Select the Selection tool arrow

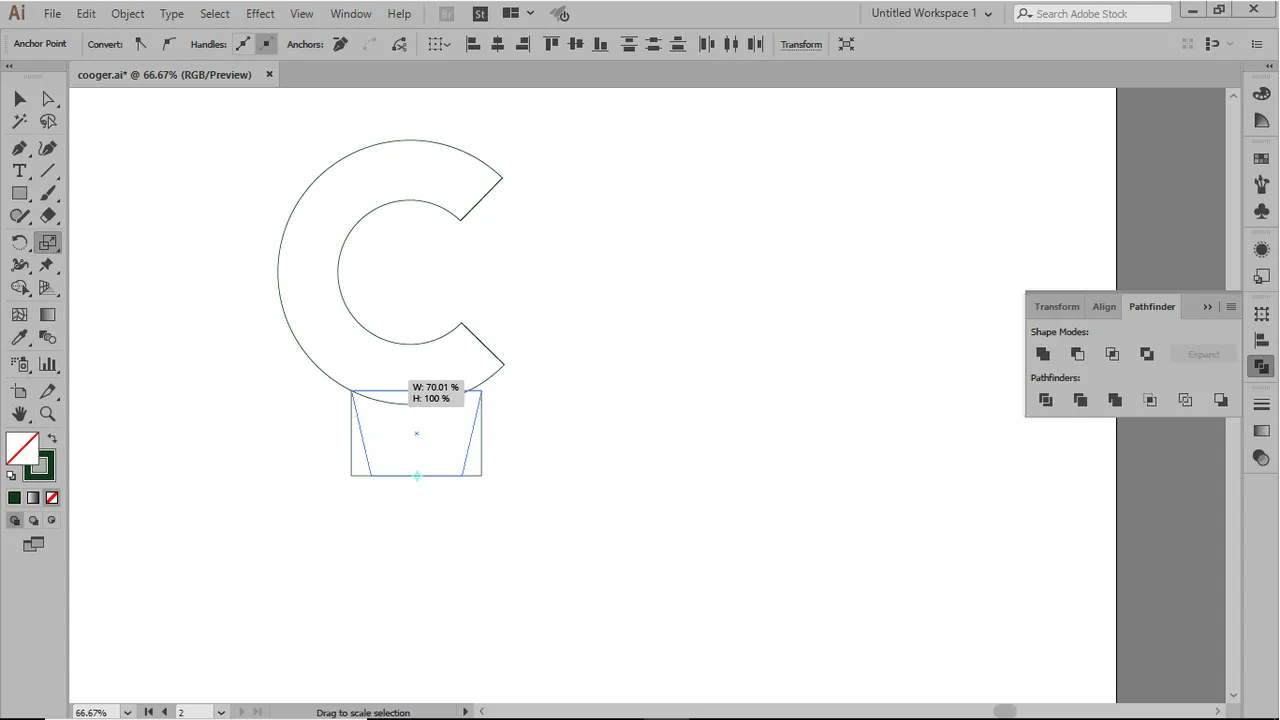pyautogui.click(x=20, y=99)
